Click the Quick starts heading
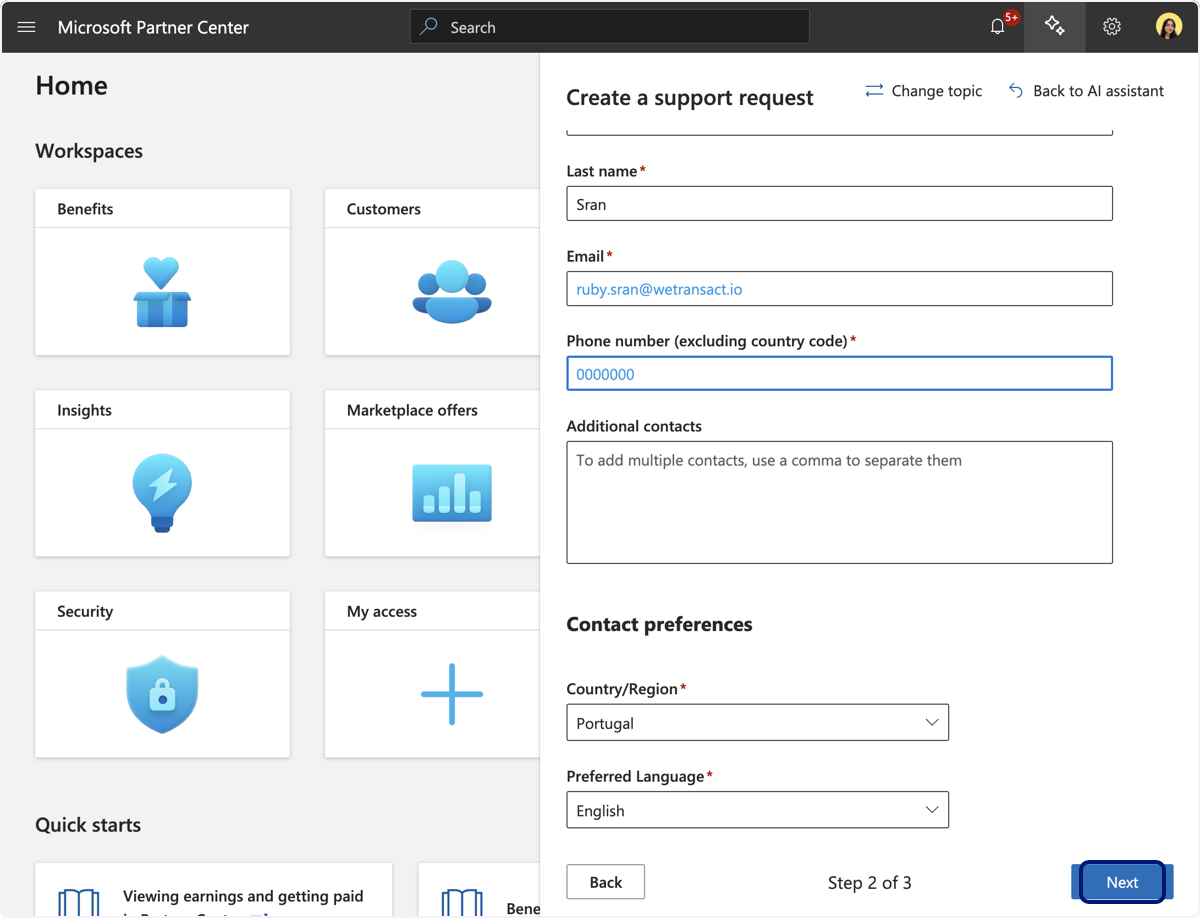Image resolution: width=1200 pixels, height=918 pixels. click(x=88, y=825)
